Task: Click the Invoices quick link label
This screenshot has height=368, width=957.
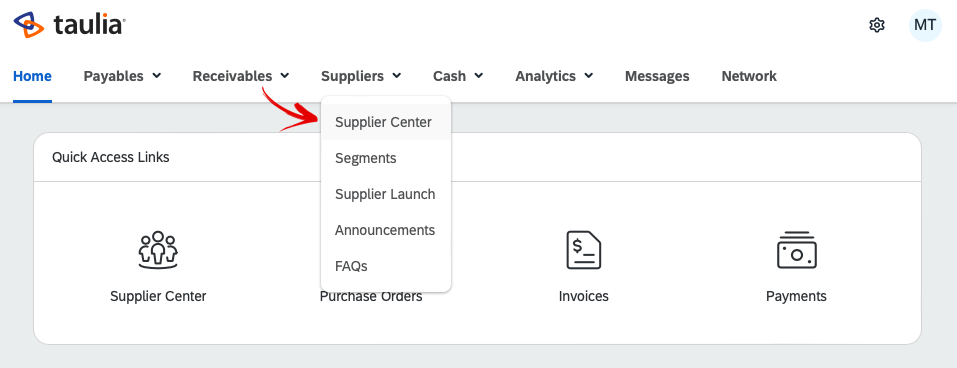Action: [x=583, y=297]
